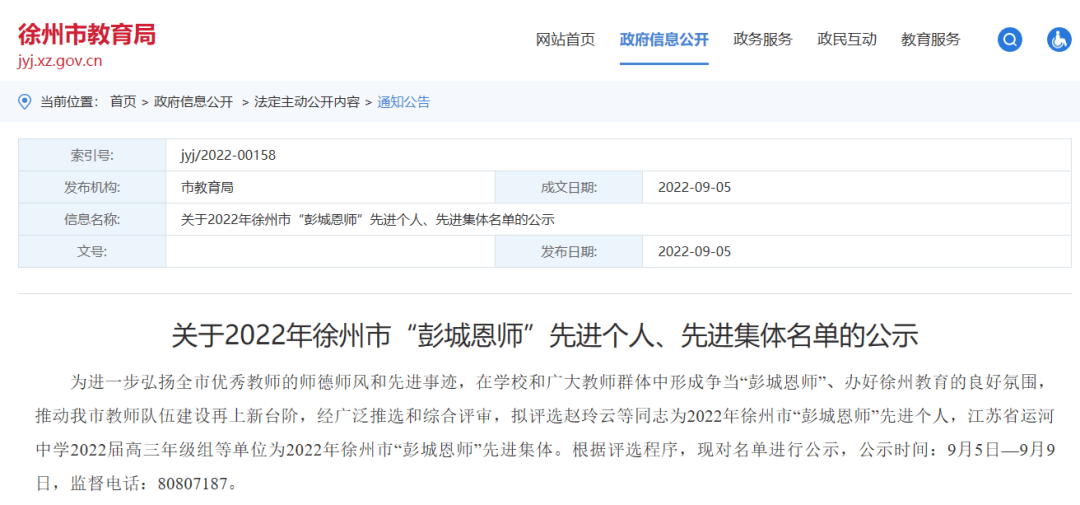
Task: Go to 政民互动 section
Action: 847,39
